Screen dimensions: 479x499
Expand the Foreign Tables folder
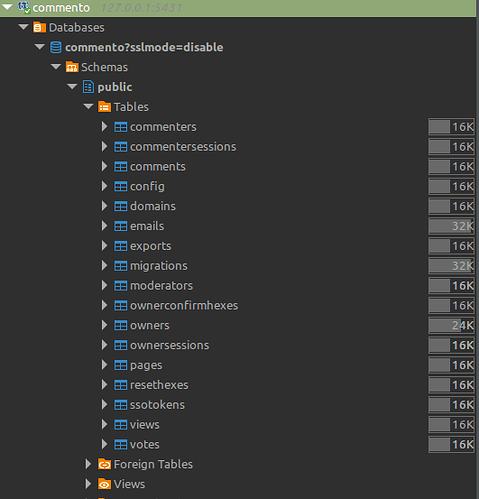click(88, 464)
